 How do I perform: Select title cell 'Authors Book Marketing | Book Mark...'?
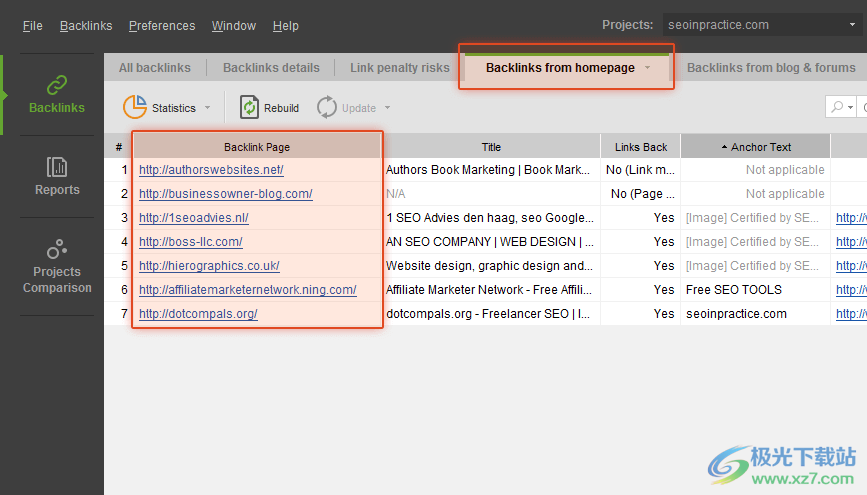coord(491,170)
